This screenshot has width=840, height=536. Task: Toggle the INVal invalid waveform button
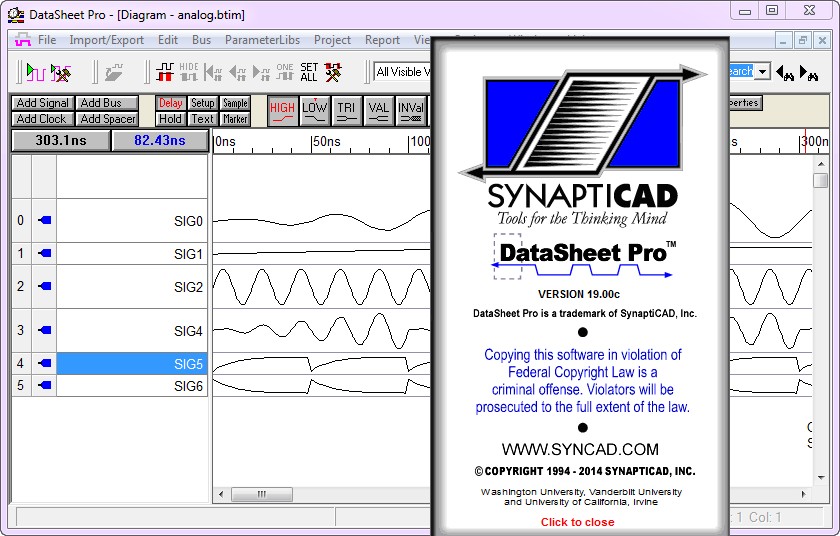click(x=410, y=111)
